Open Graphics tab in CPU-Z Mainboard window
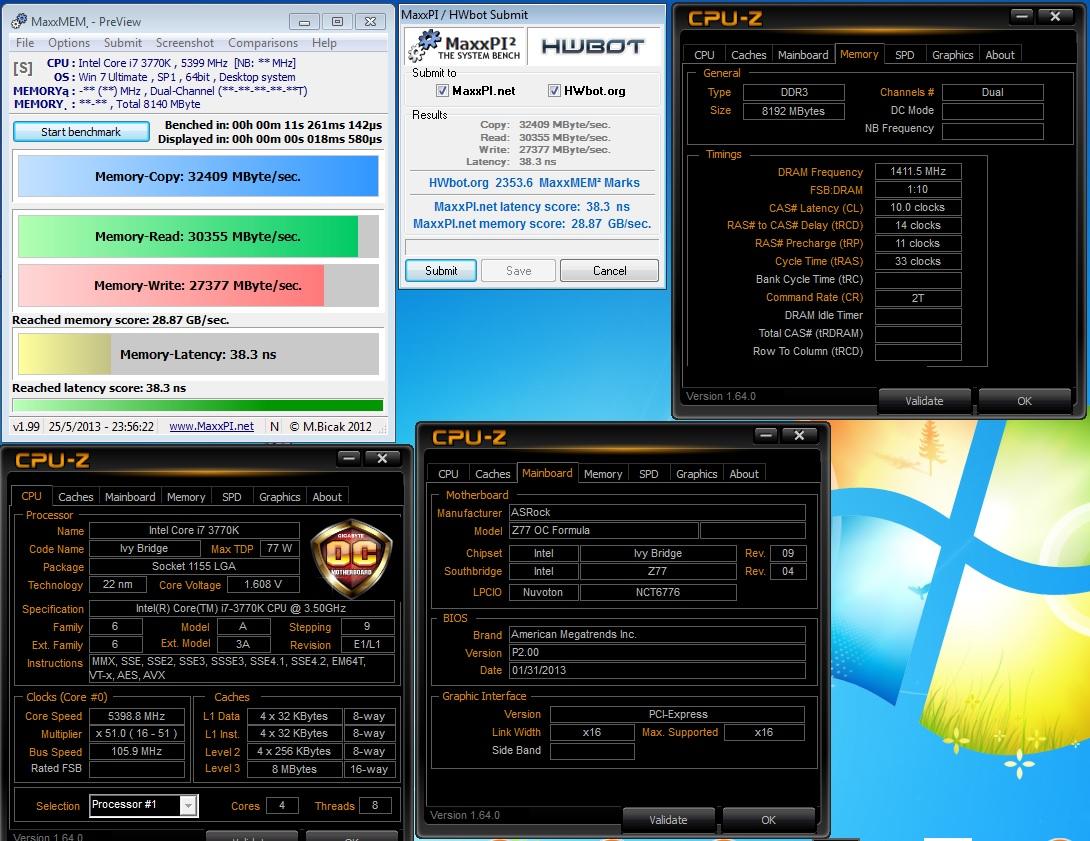 click(697, 474)
